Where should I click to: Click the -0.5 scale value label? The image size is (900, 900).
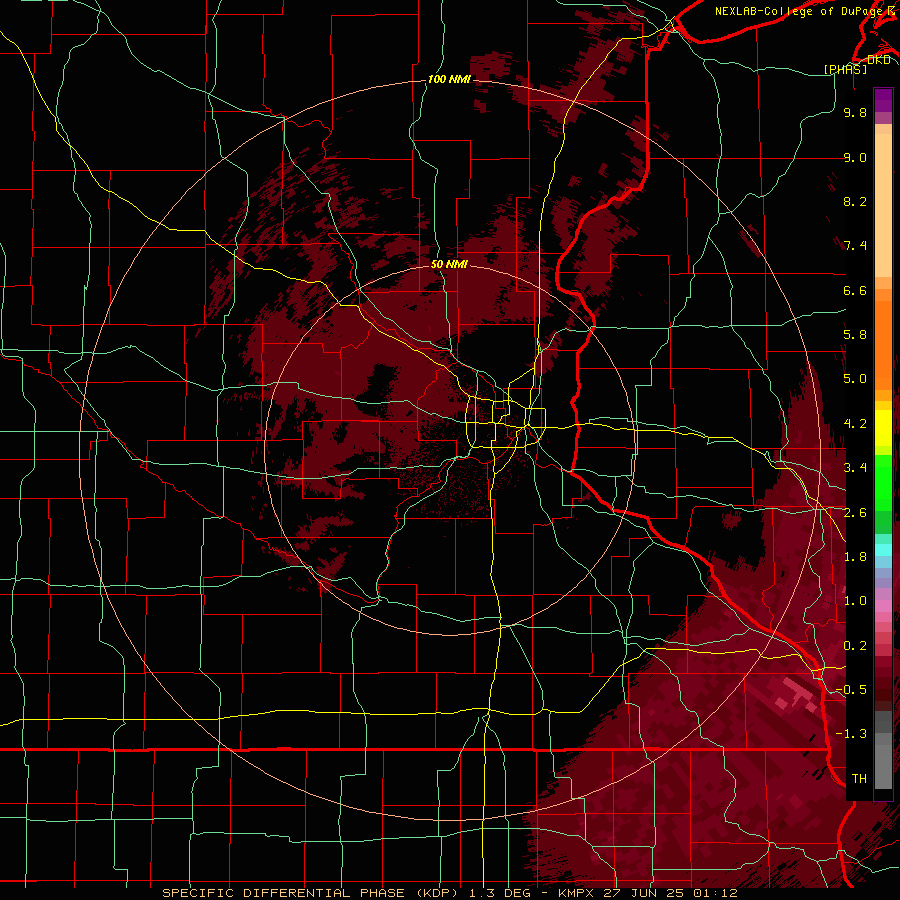pyautogui.click(x=851, y=690)
